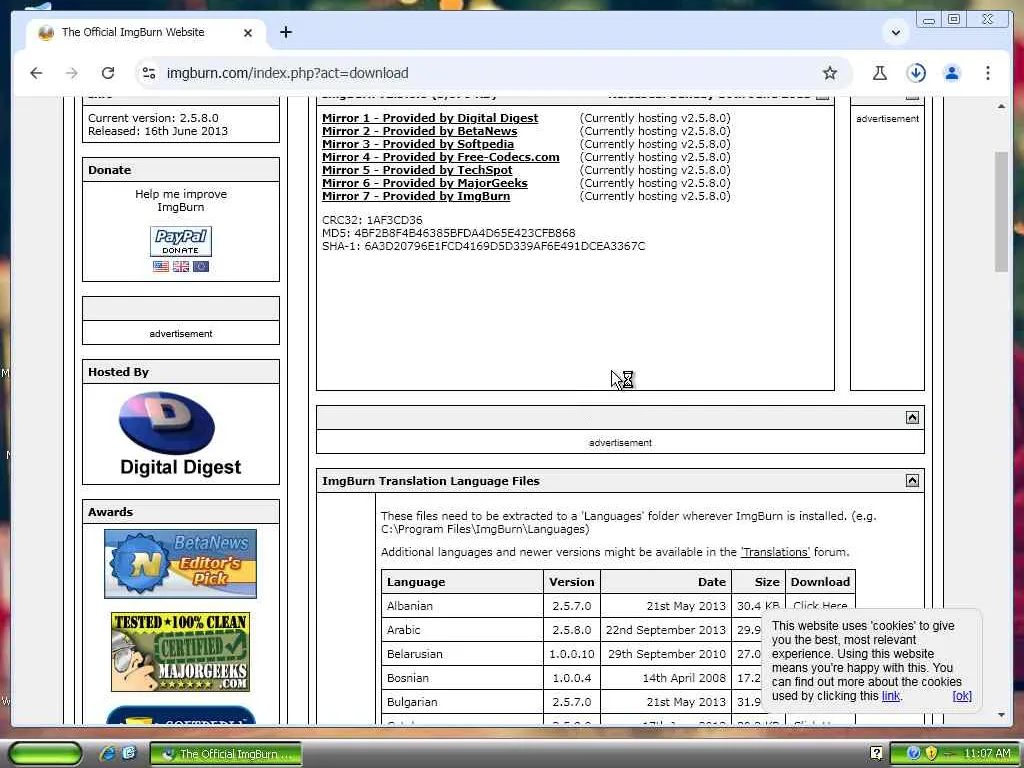The width and height of the screenshot is (1024, 768).
Task: Reload the ImgBurn page
Action: click(x=108, y=73)
